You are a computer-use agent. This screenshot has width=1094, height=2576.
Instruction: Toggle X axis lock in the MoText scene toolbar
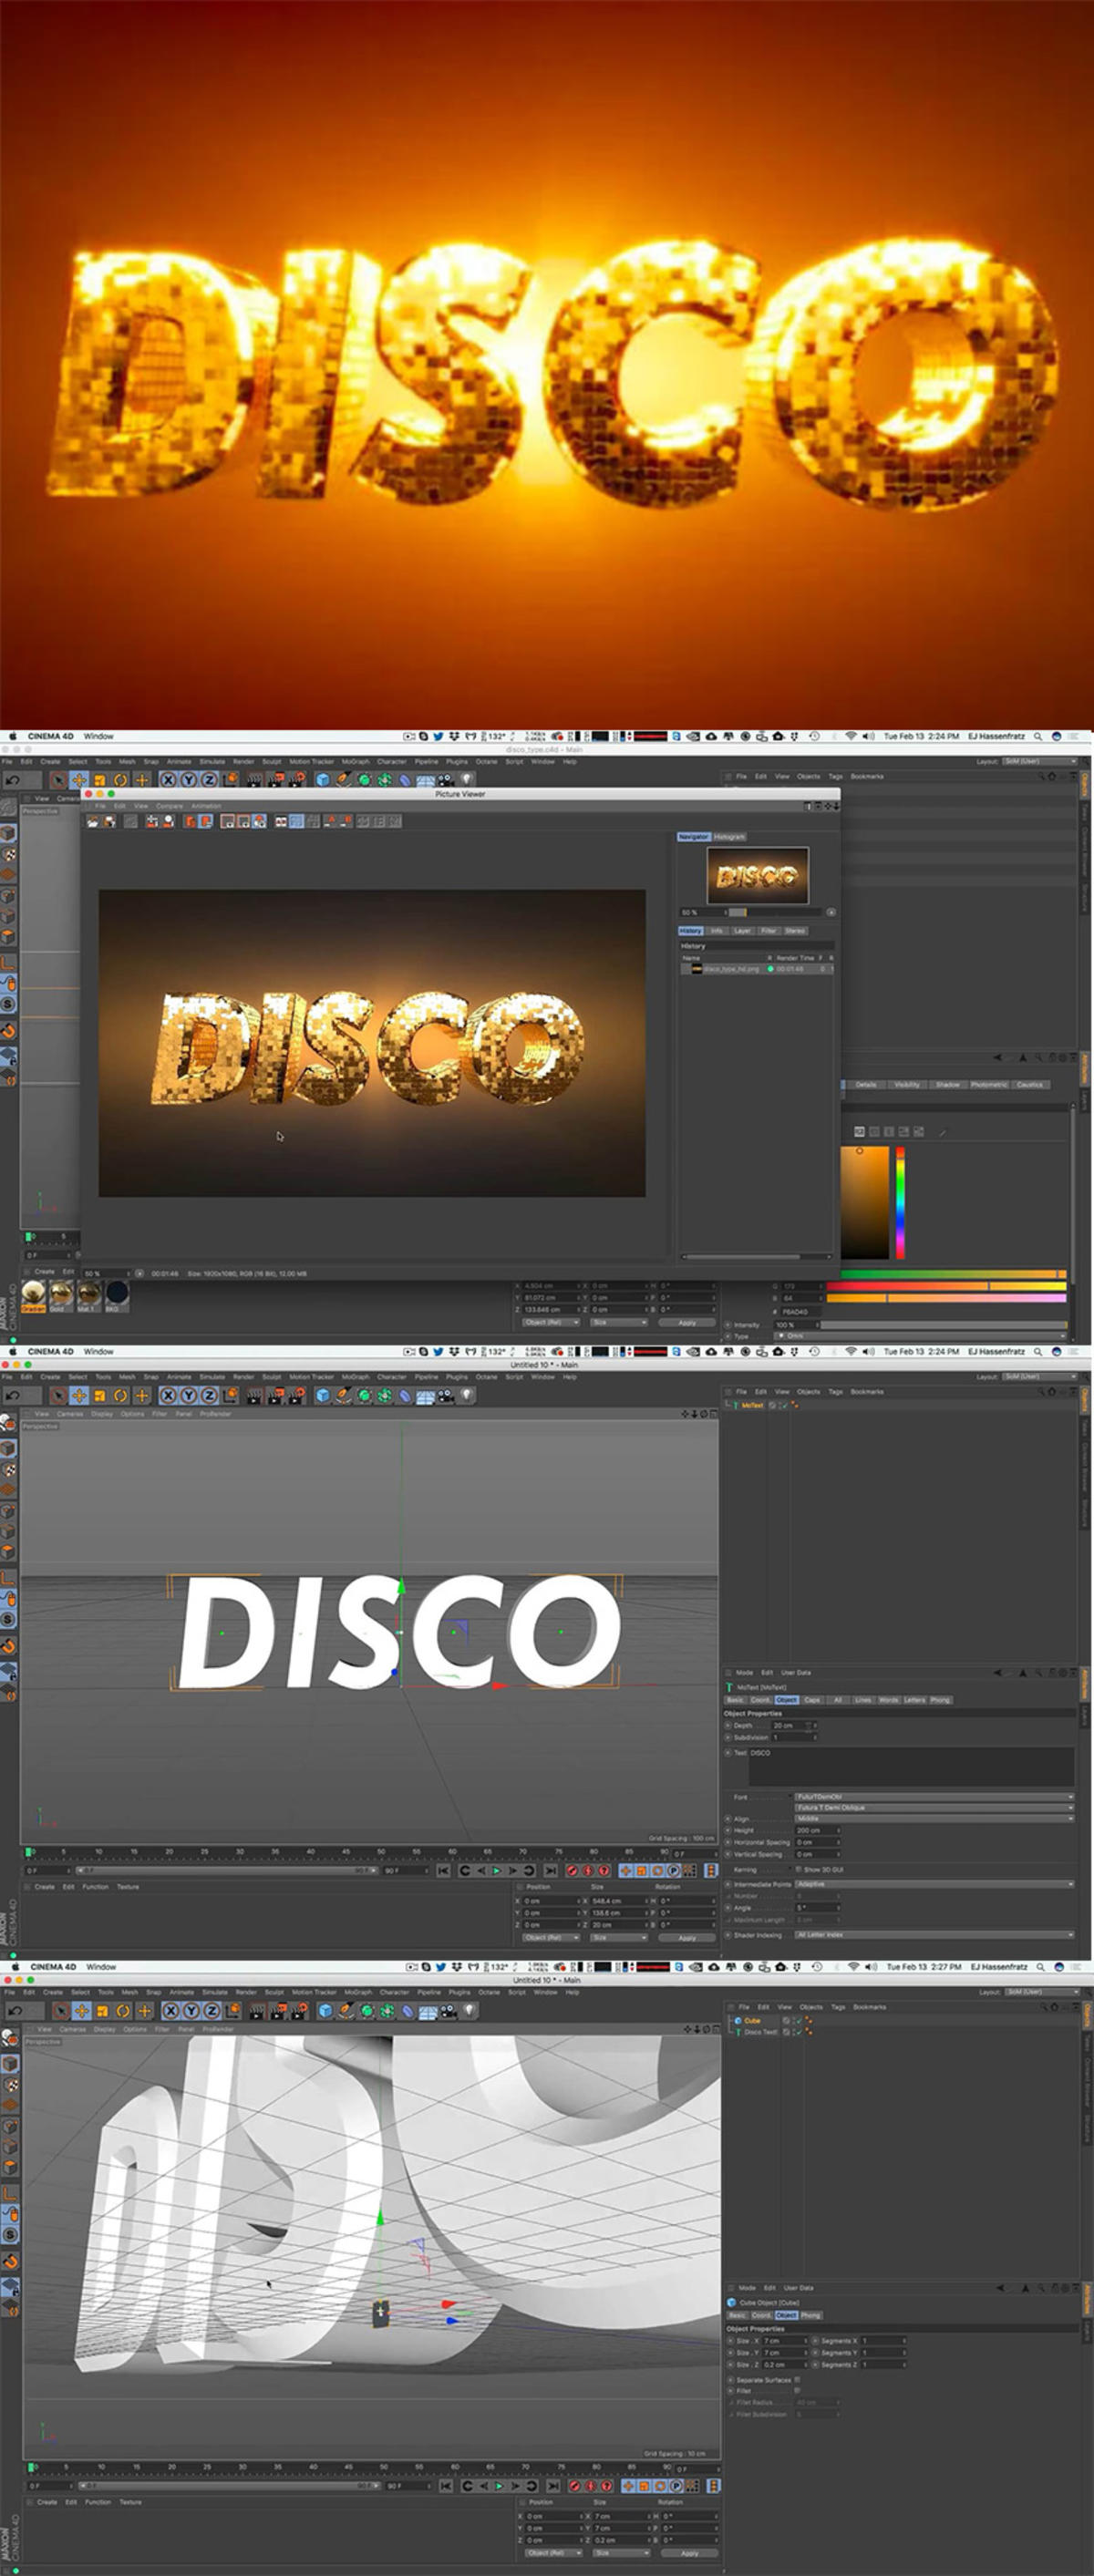pyautogui.click(x=170, y=1395)
